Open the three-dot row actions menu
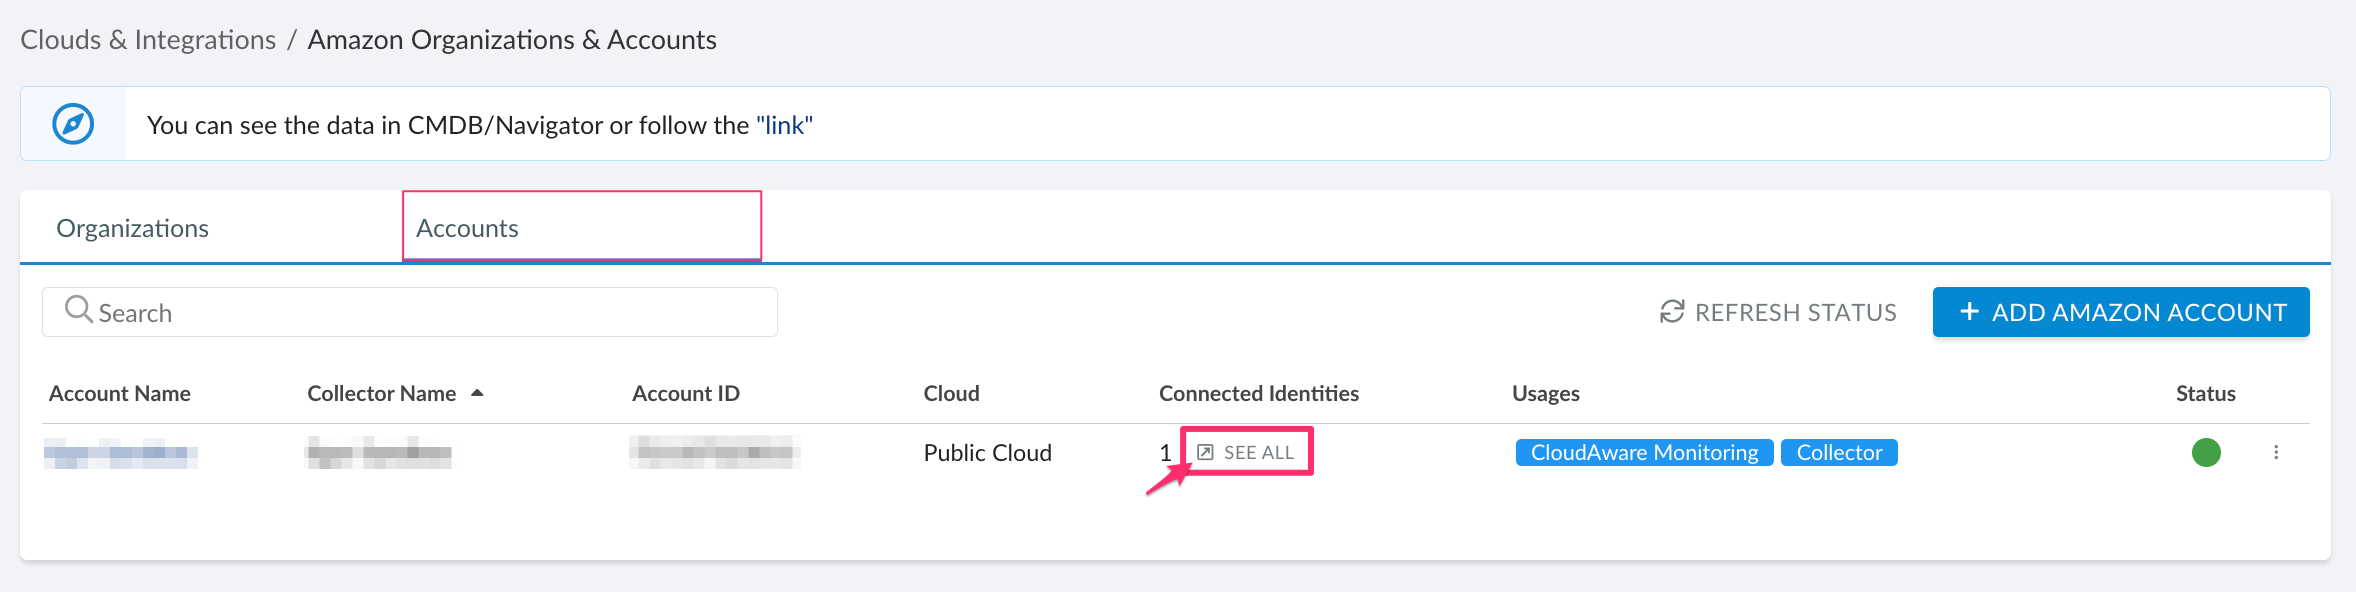The image size is (2356, 592). [2276, 452]
